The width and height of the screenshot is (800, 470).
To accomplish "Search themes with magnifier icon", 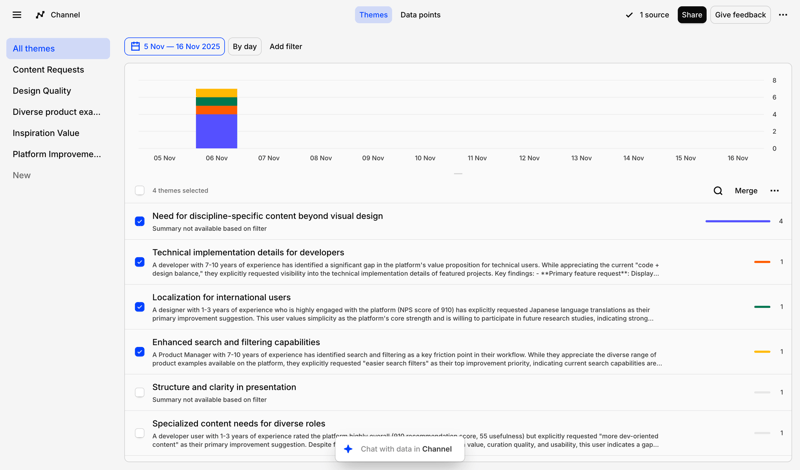I will pos(718,191).
